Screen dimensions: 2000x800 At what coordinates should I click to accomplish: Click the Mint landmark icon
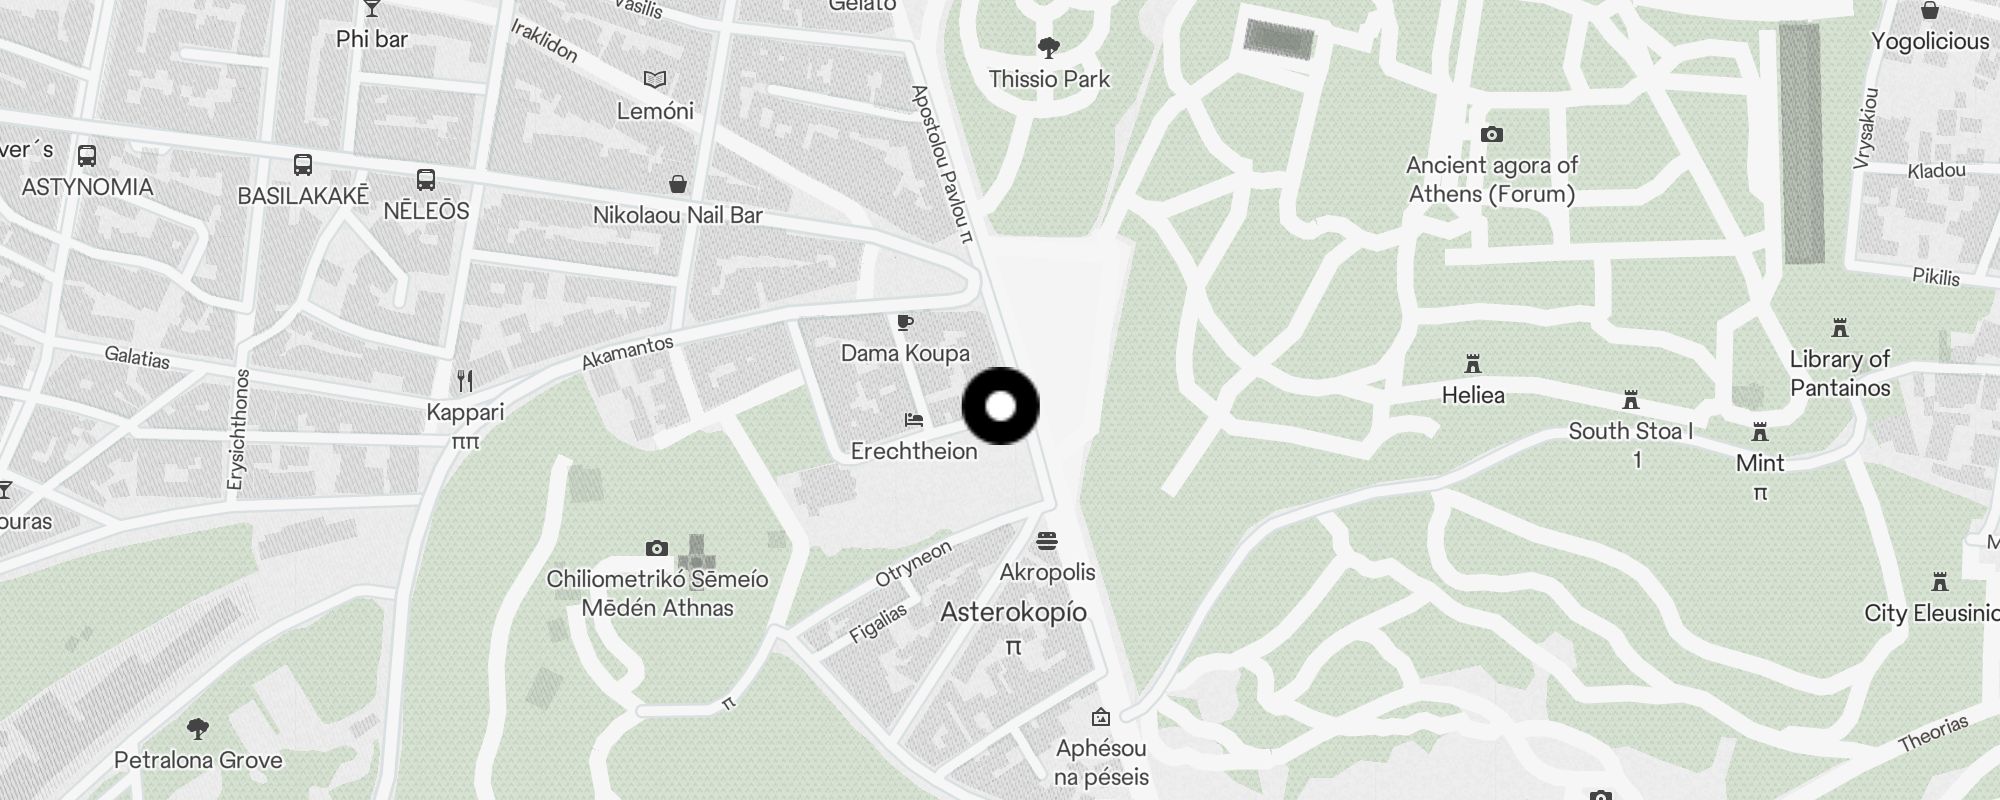[x=1760, y=432]
